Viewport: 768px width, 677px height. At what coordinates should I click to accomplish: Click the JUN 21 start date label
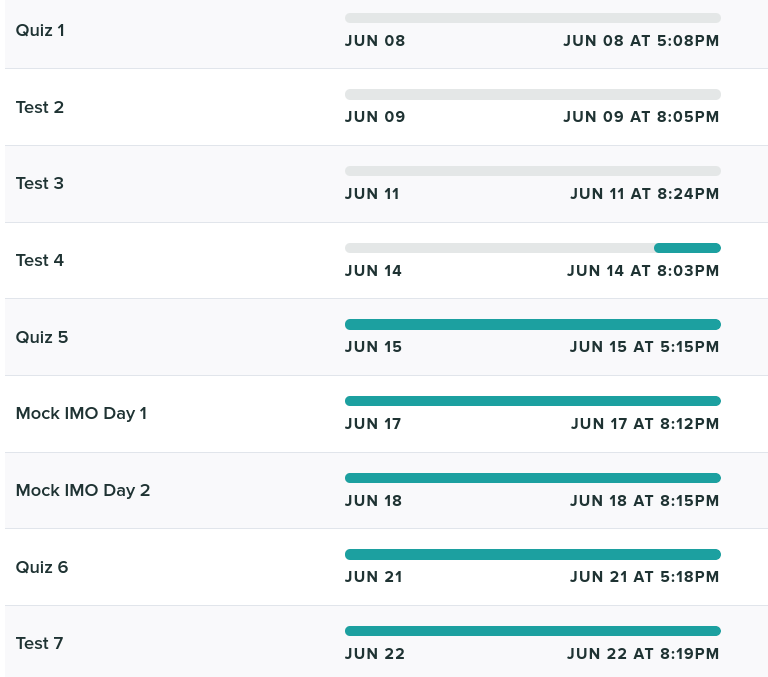pos(373,577)
